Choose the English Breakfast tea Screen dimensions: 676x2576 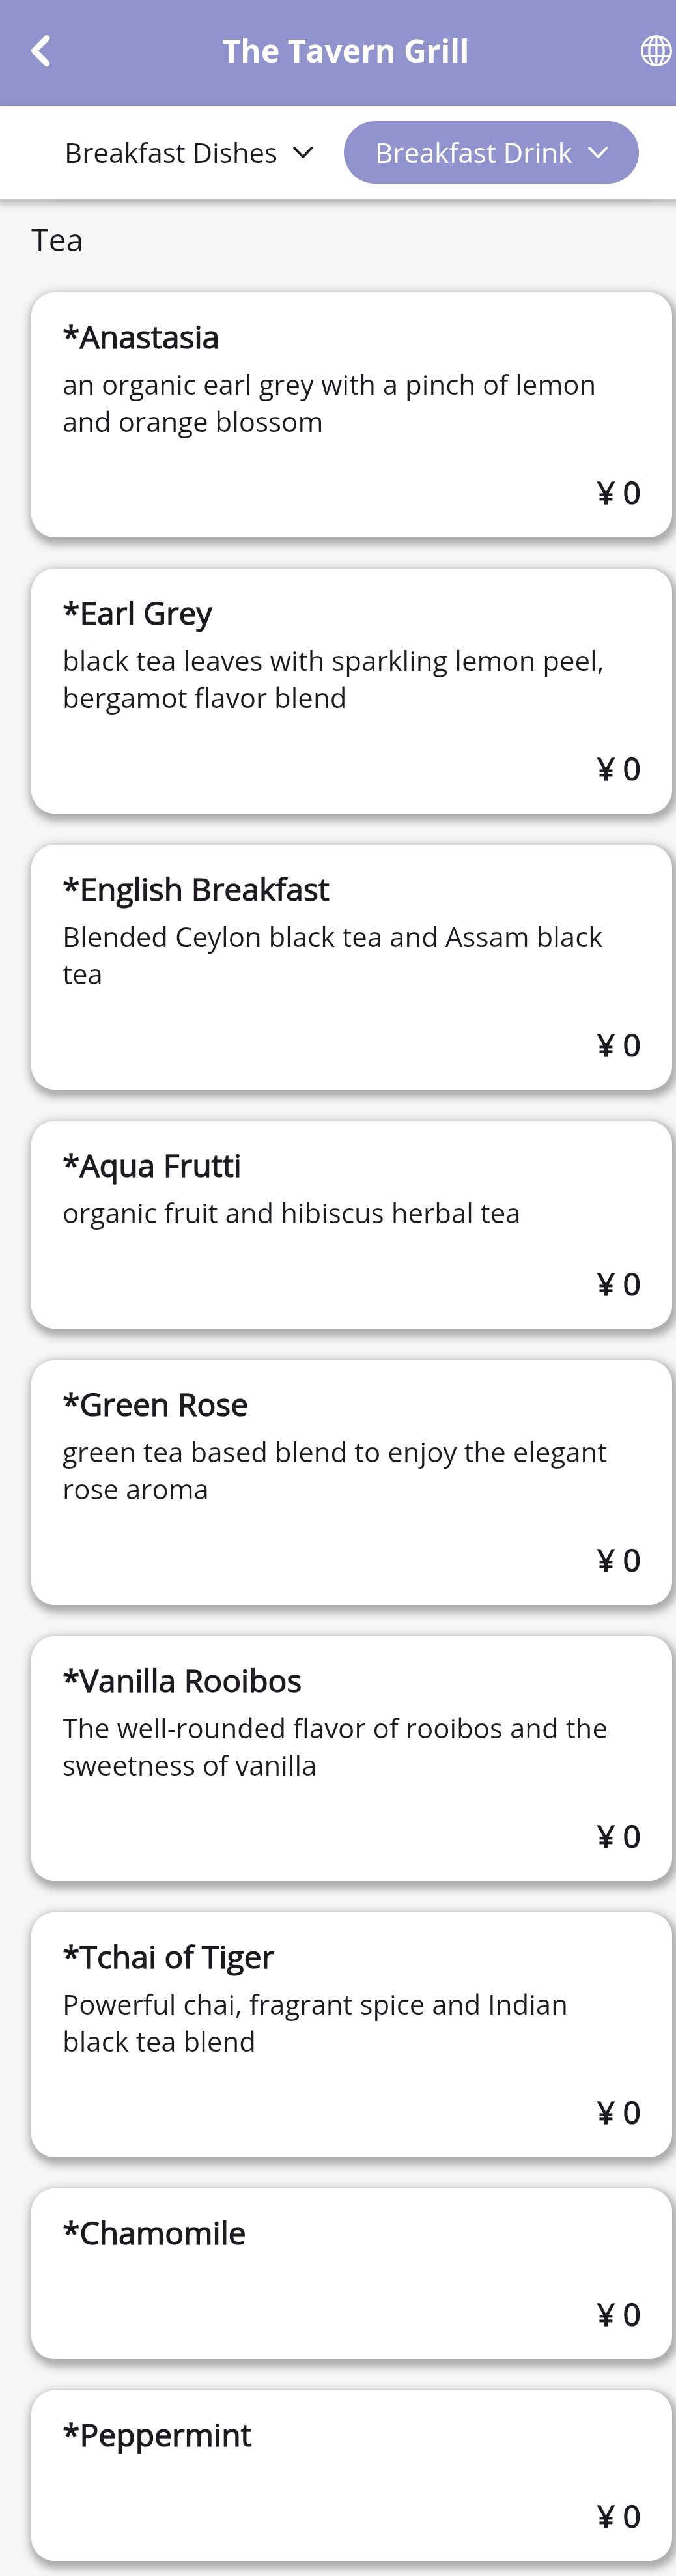point(350,966)
